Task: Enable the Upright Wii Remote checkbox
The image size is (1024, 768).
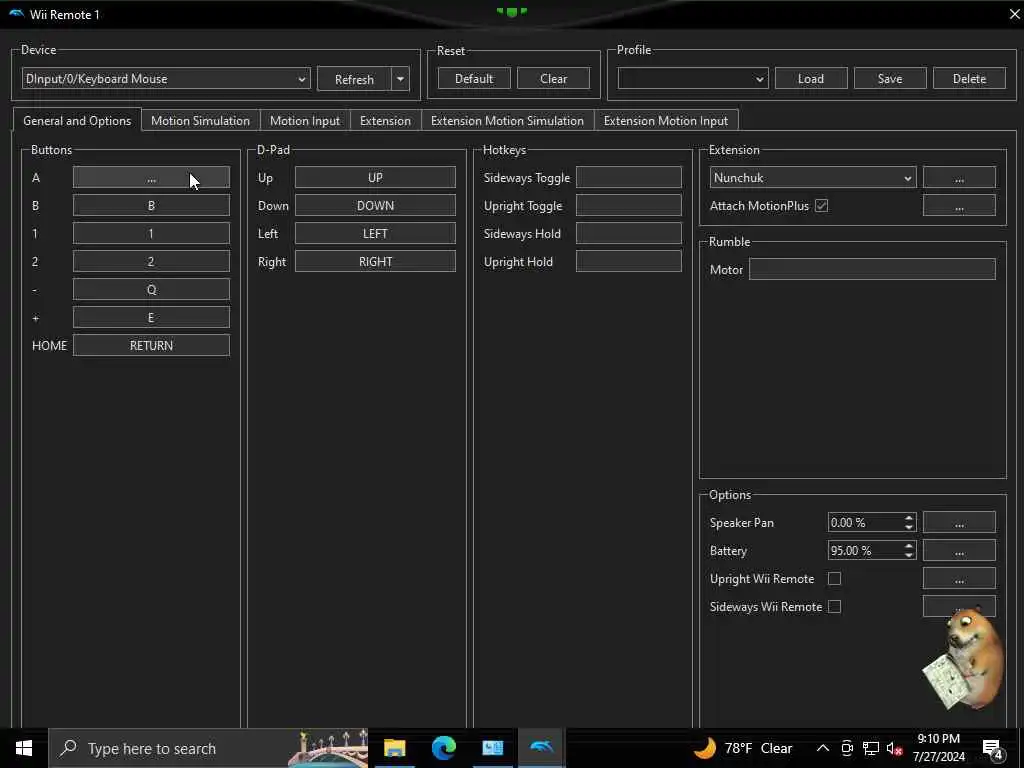Action: click(x=835, y=579)
